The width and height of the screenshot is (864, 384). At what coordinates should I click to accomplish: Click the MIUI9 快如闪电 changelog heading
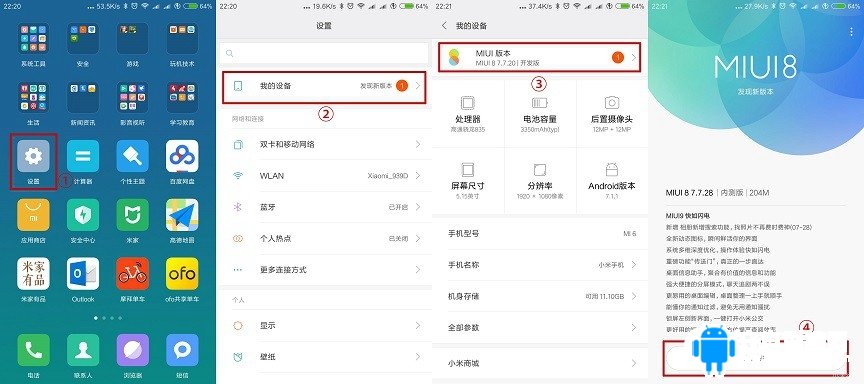pos(687,216)
